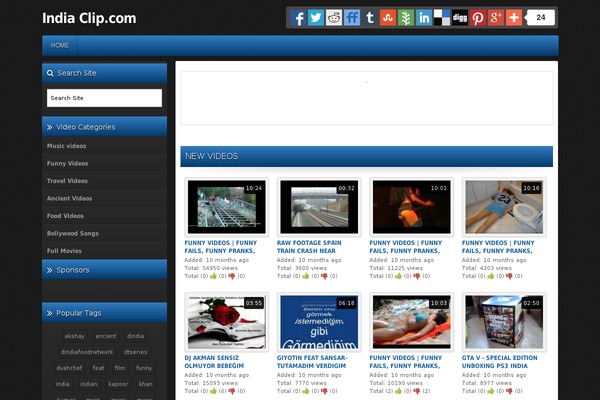Select the dindiafoodnetwork tag
600x400 pixels.
87,352
